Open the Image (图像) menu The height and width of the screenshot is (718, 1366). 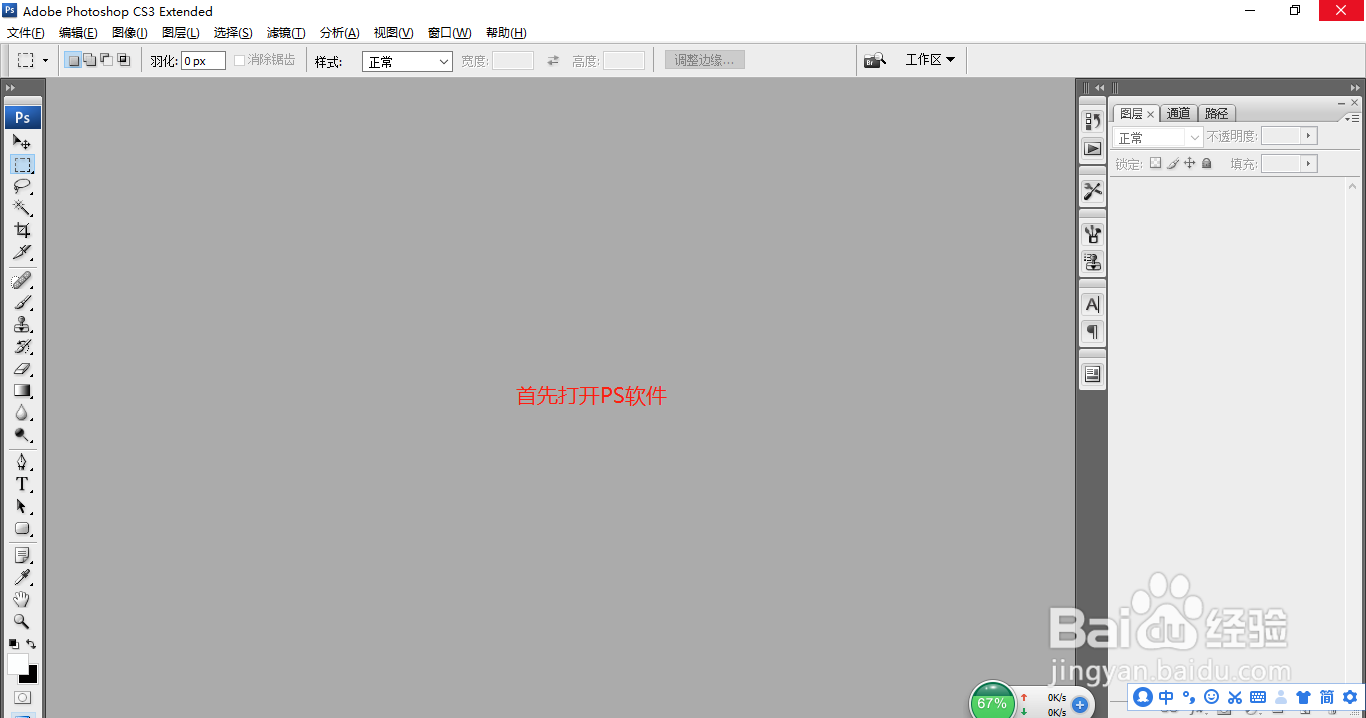pyautogui.click(x=130, y=33)
